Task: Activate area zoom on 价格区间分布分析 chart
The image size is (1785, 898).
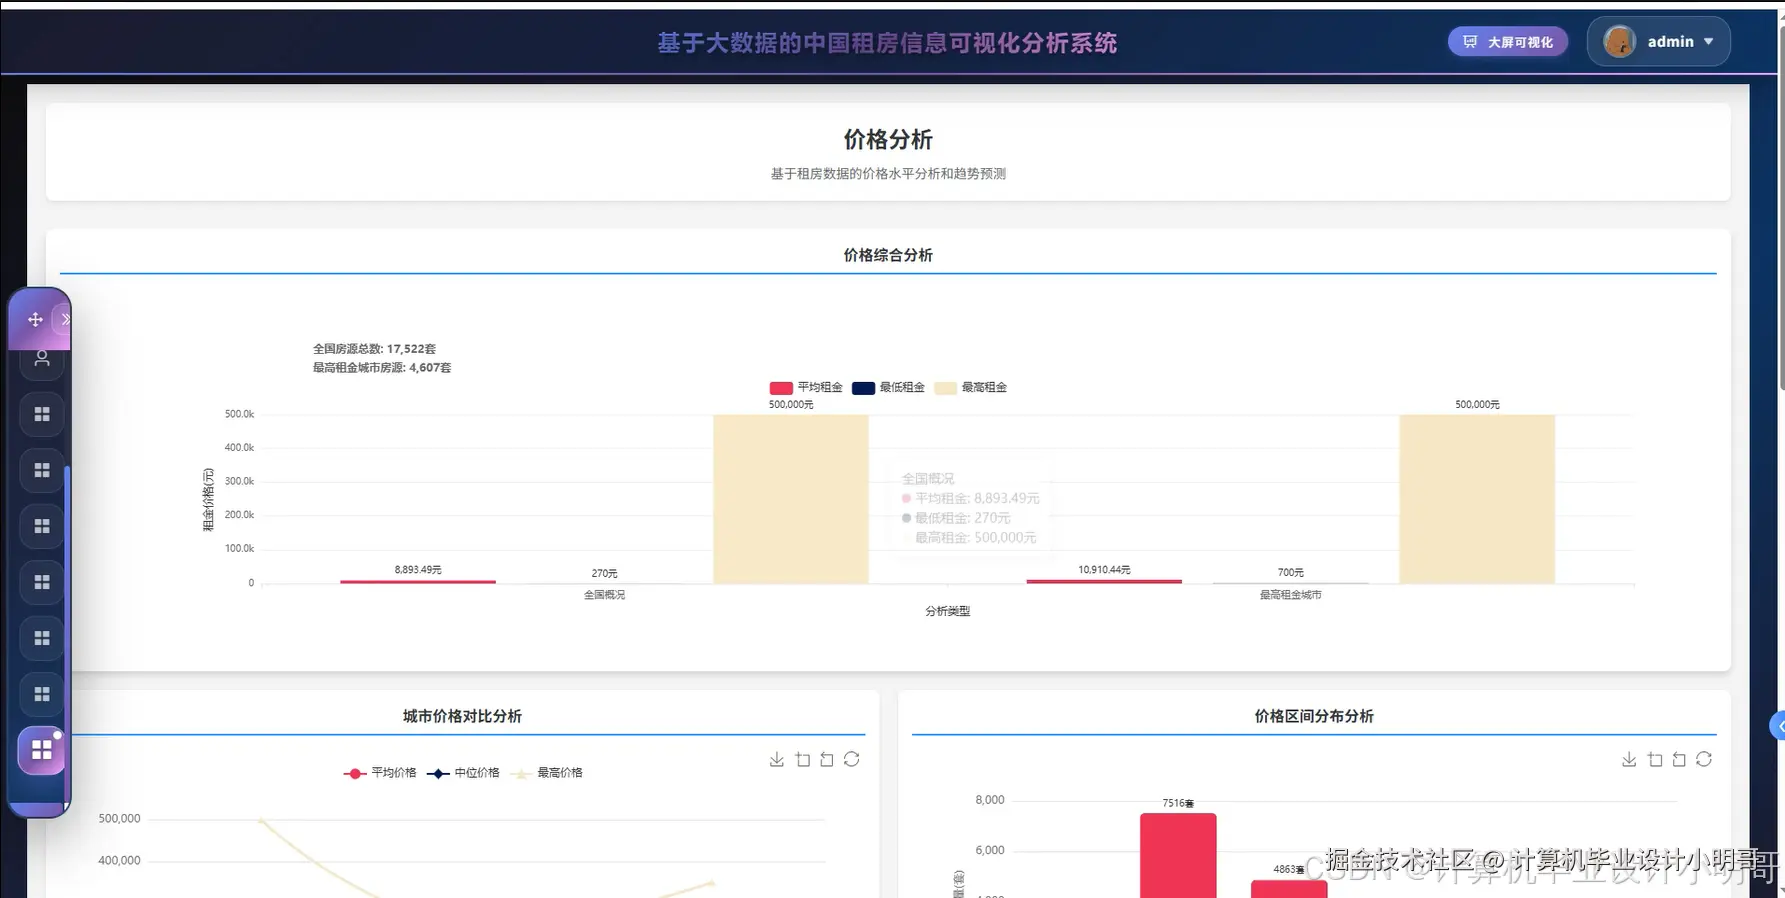Action: click(1655, 760)
